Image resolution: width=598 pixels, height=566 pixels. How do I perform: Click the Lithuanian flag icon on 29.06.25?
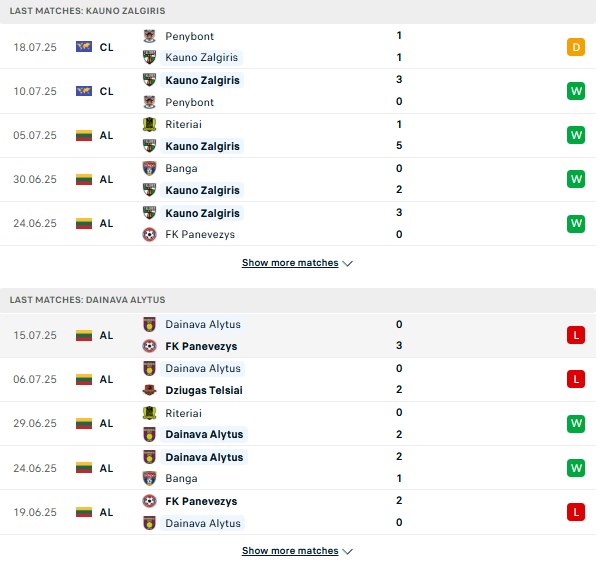click(84, 423)
